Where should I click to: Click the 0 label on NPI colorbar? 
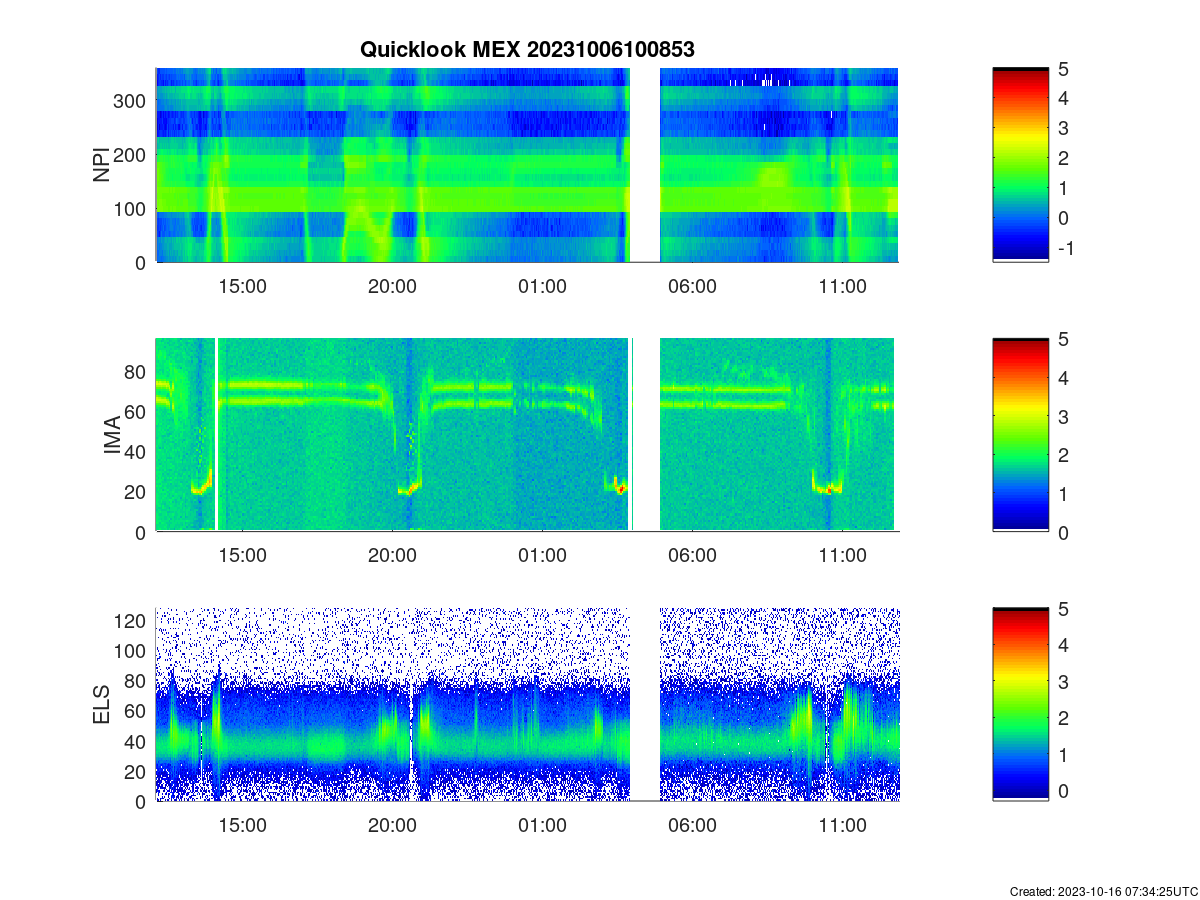click(1062, 218)
